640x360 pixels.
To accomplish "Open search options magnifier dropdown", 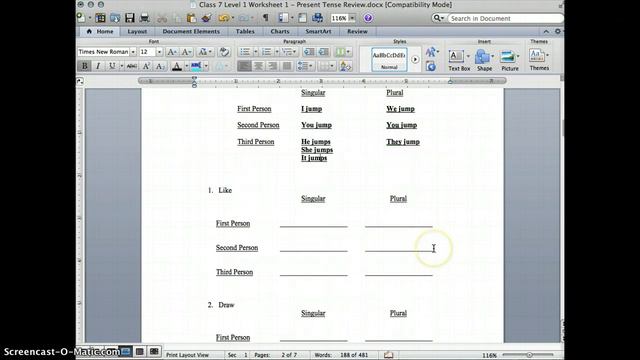I will coord(438,18).
